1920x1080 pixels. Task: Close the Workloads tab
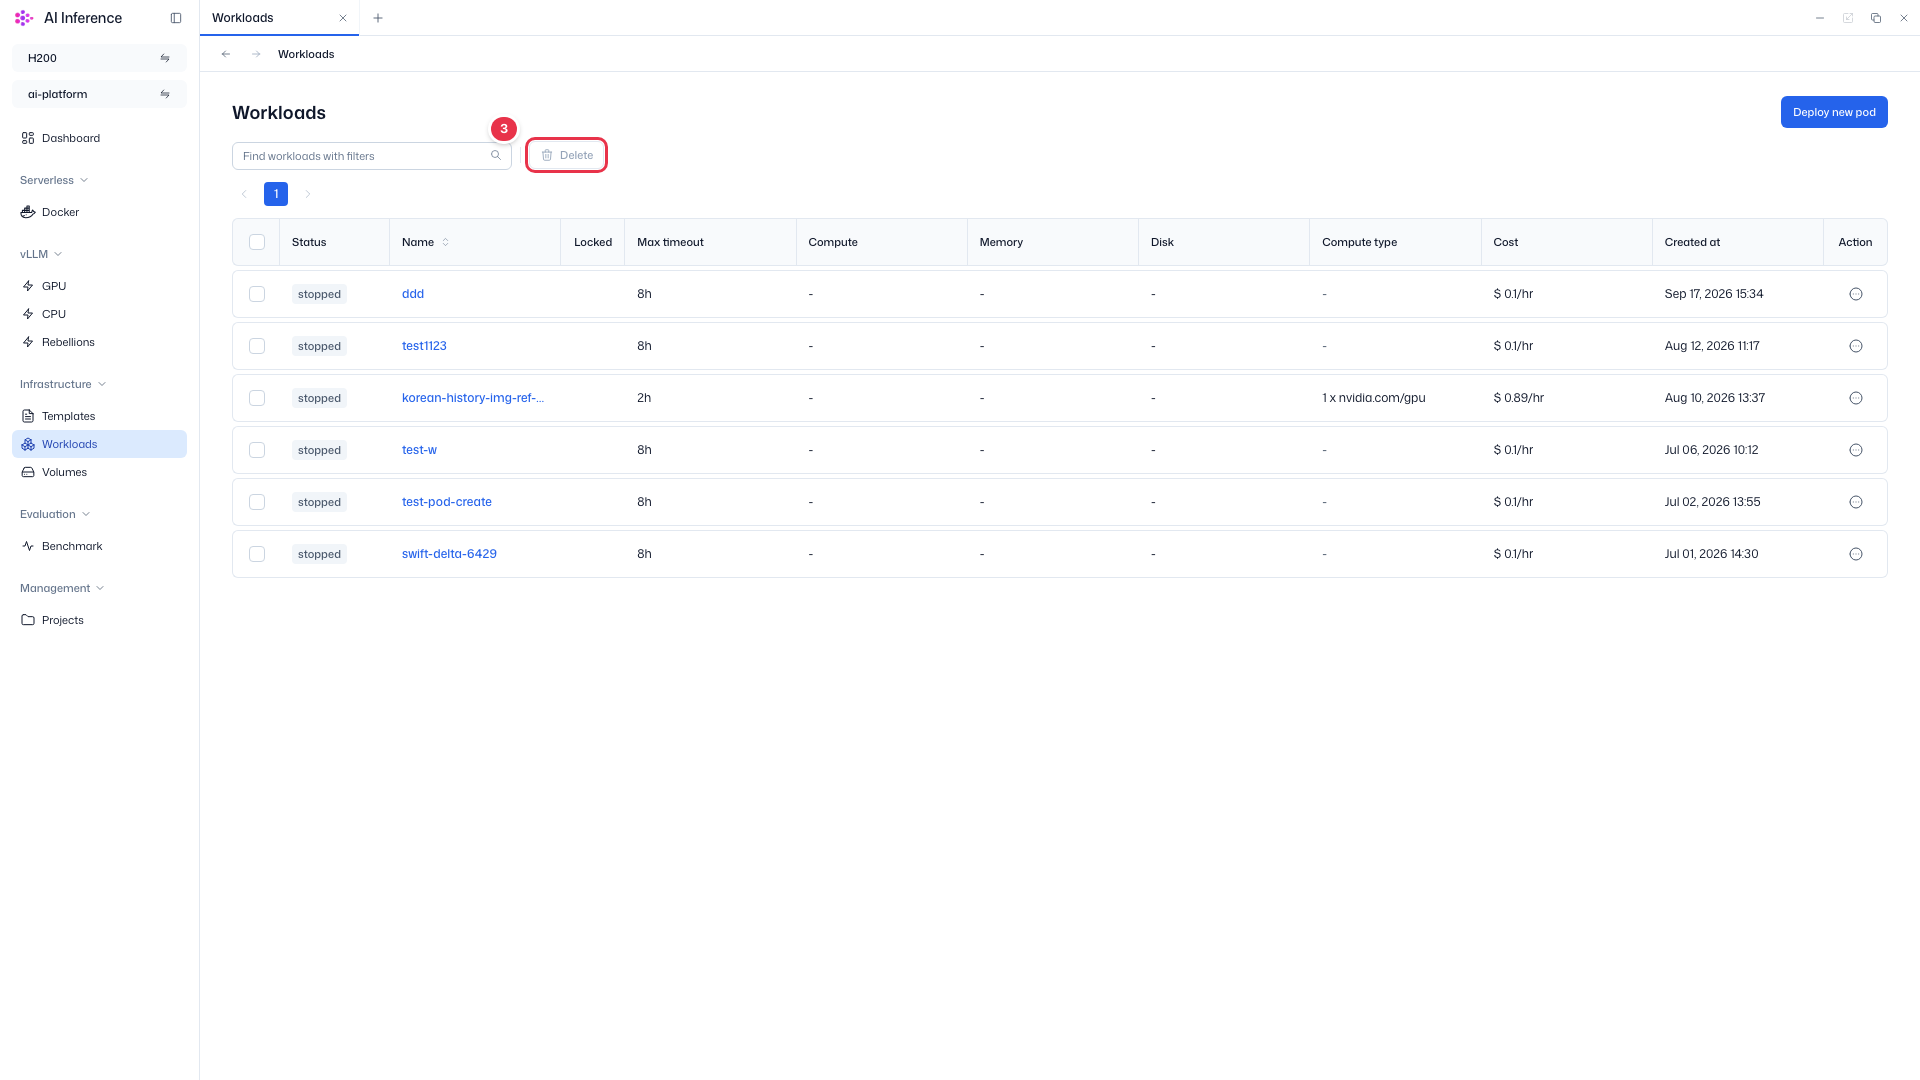coord(343,18)
